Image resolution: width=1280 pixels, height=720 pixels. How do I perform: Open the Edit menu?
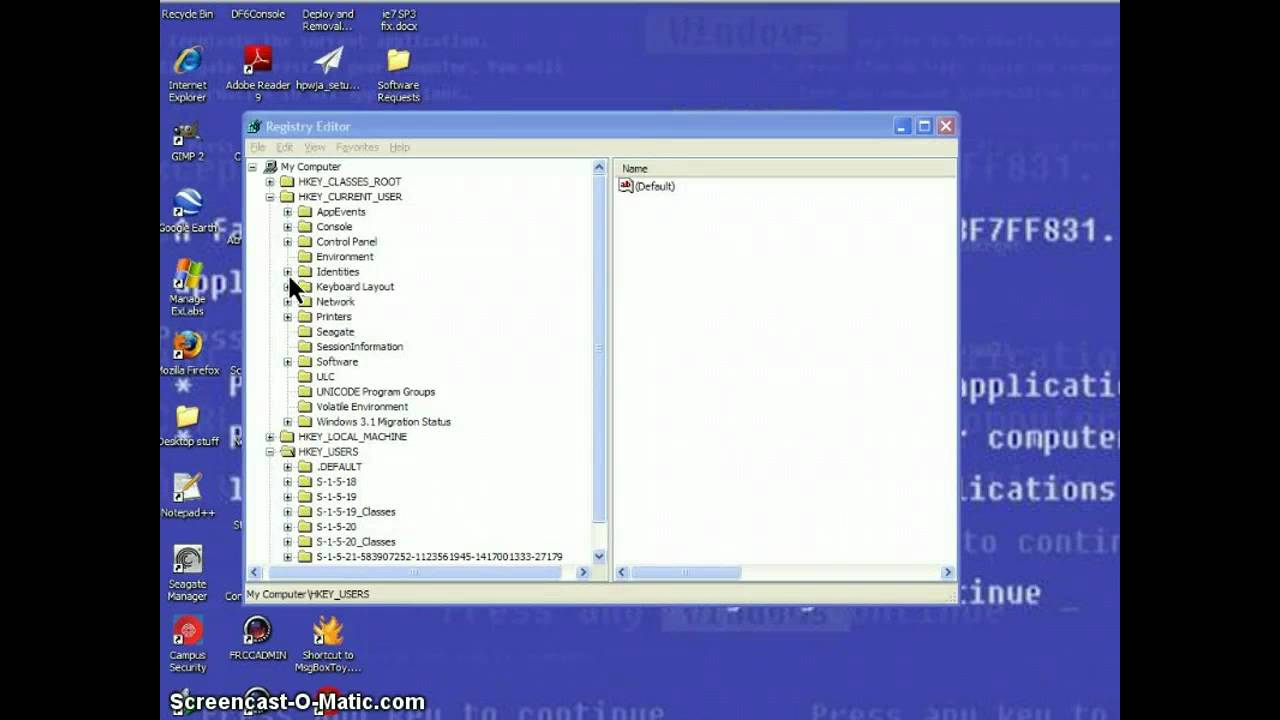click(284, 147)
